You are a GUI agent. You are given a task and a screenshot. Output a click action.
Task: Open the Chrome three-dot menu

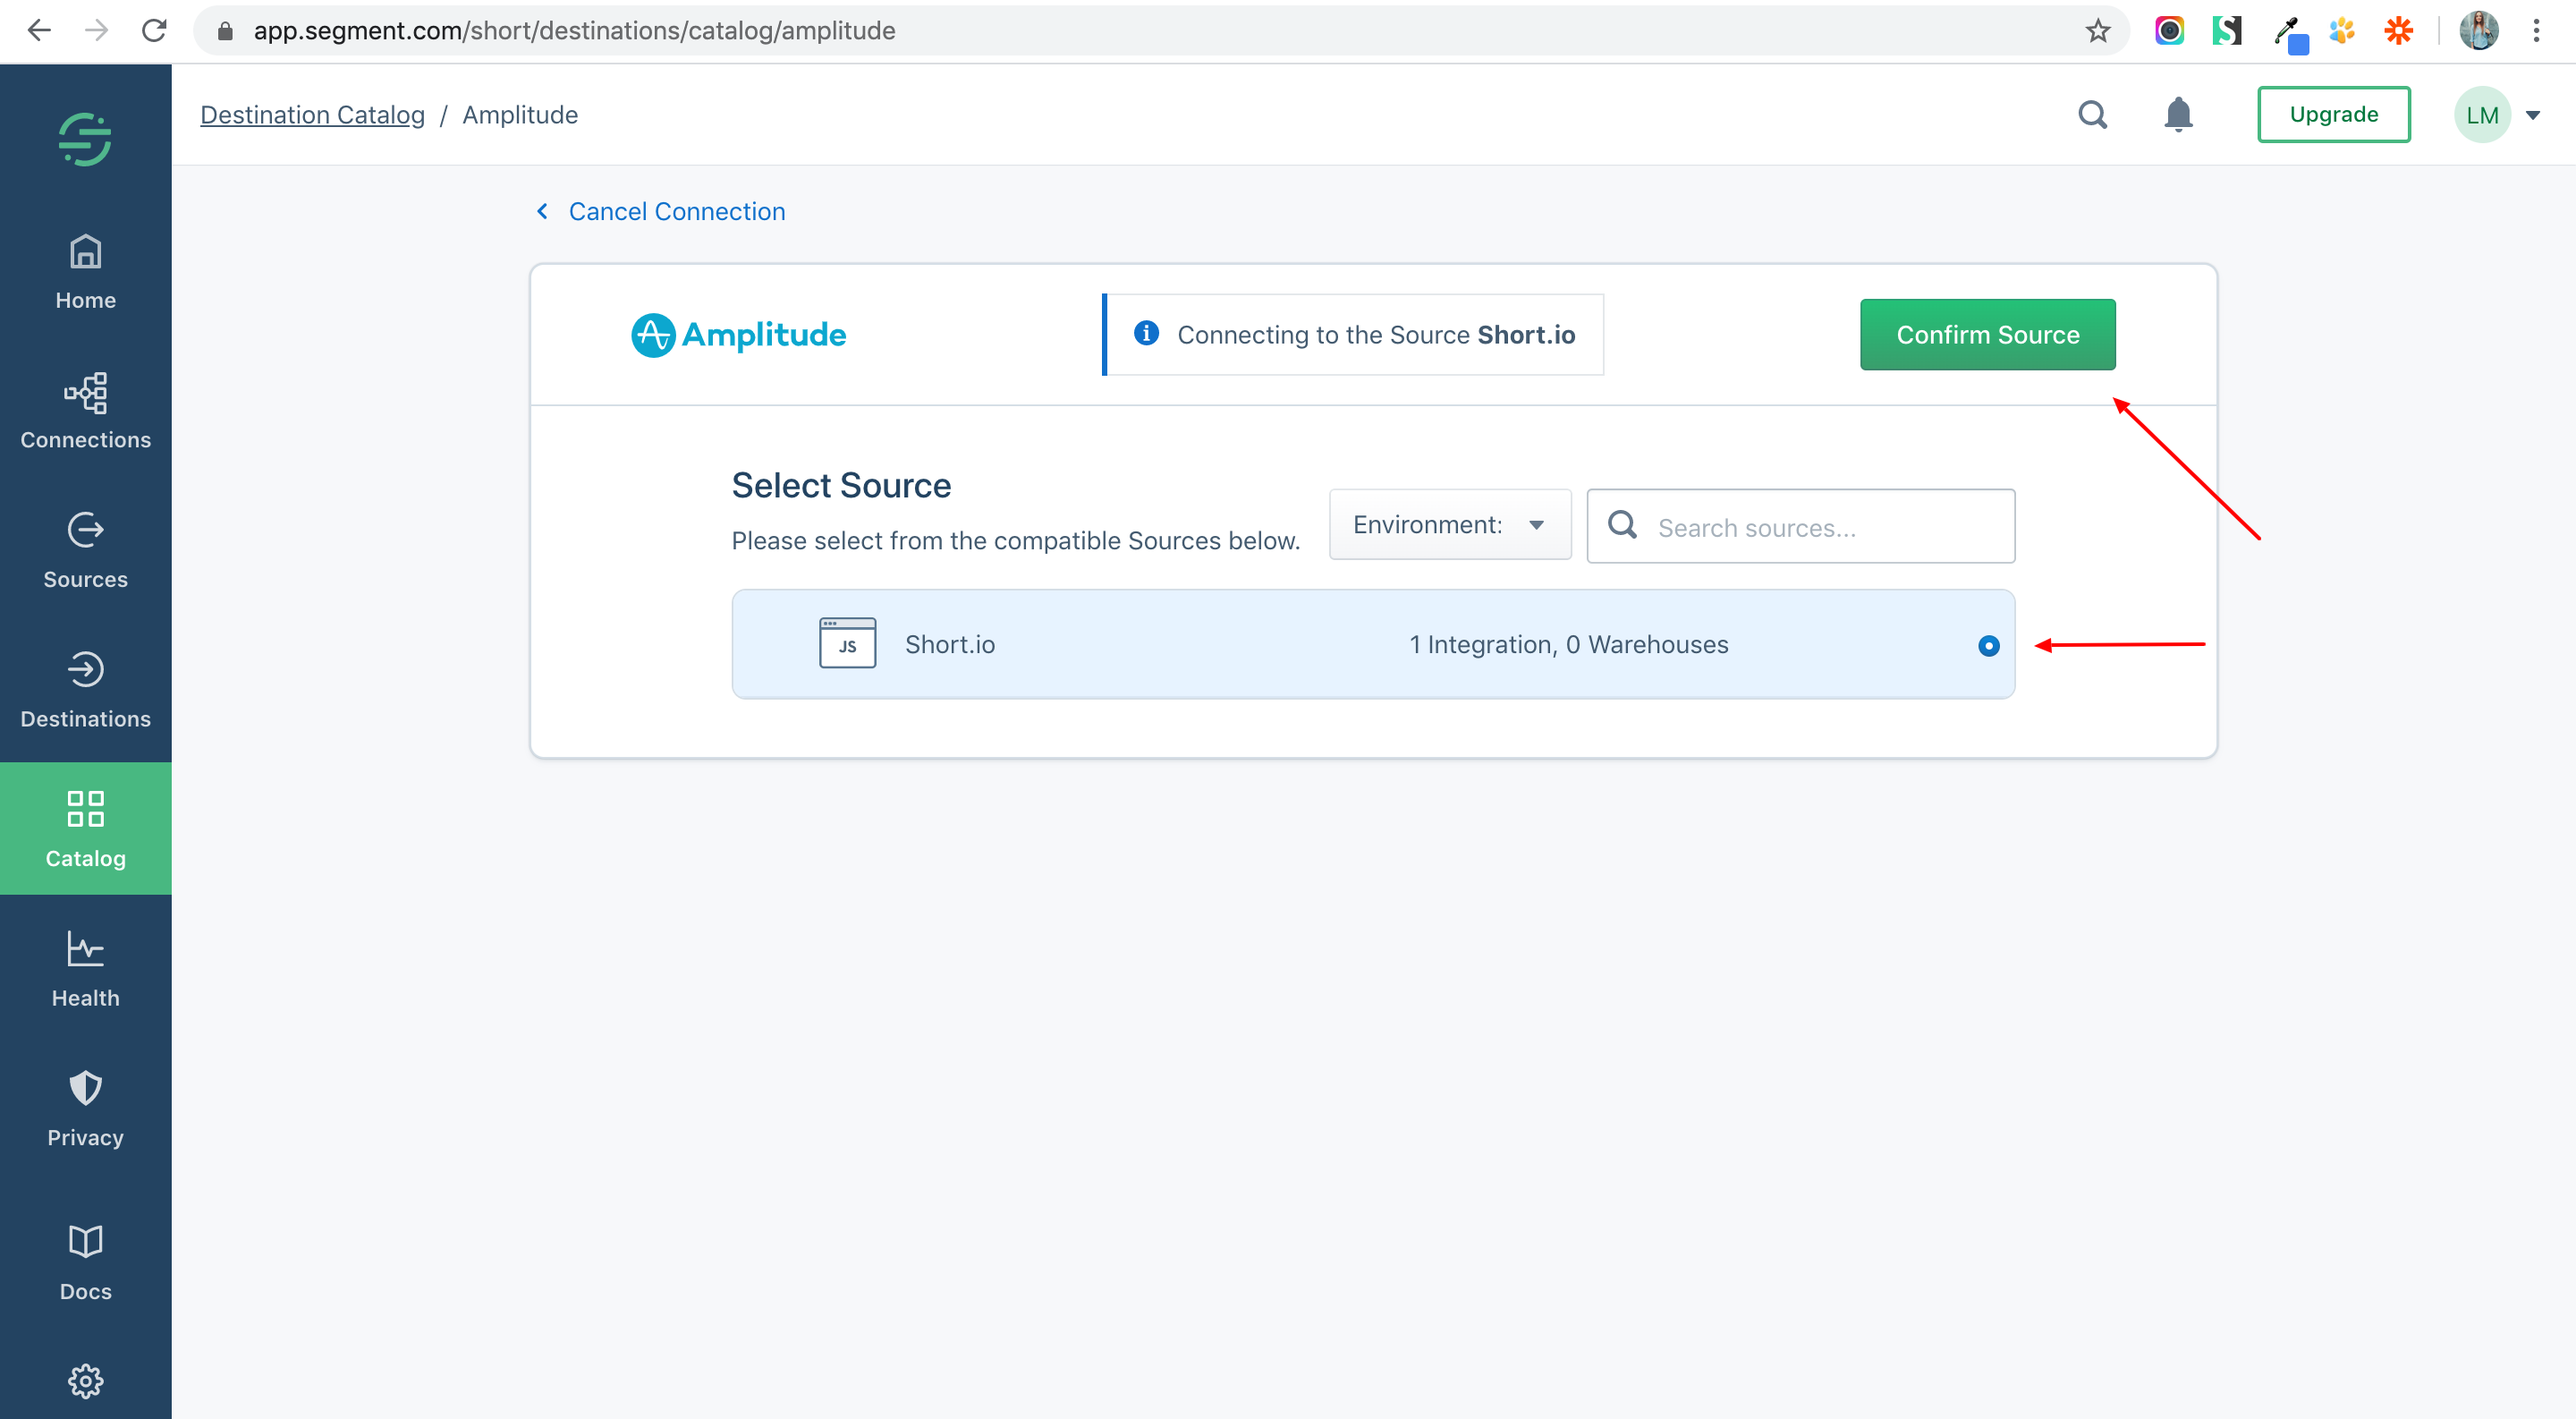tap(2536, 31)
